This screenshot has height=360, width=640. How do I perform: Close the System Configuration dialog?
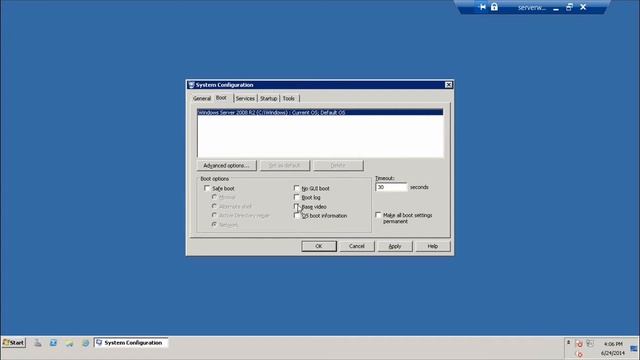click(448, 84)
